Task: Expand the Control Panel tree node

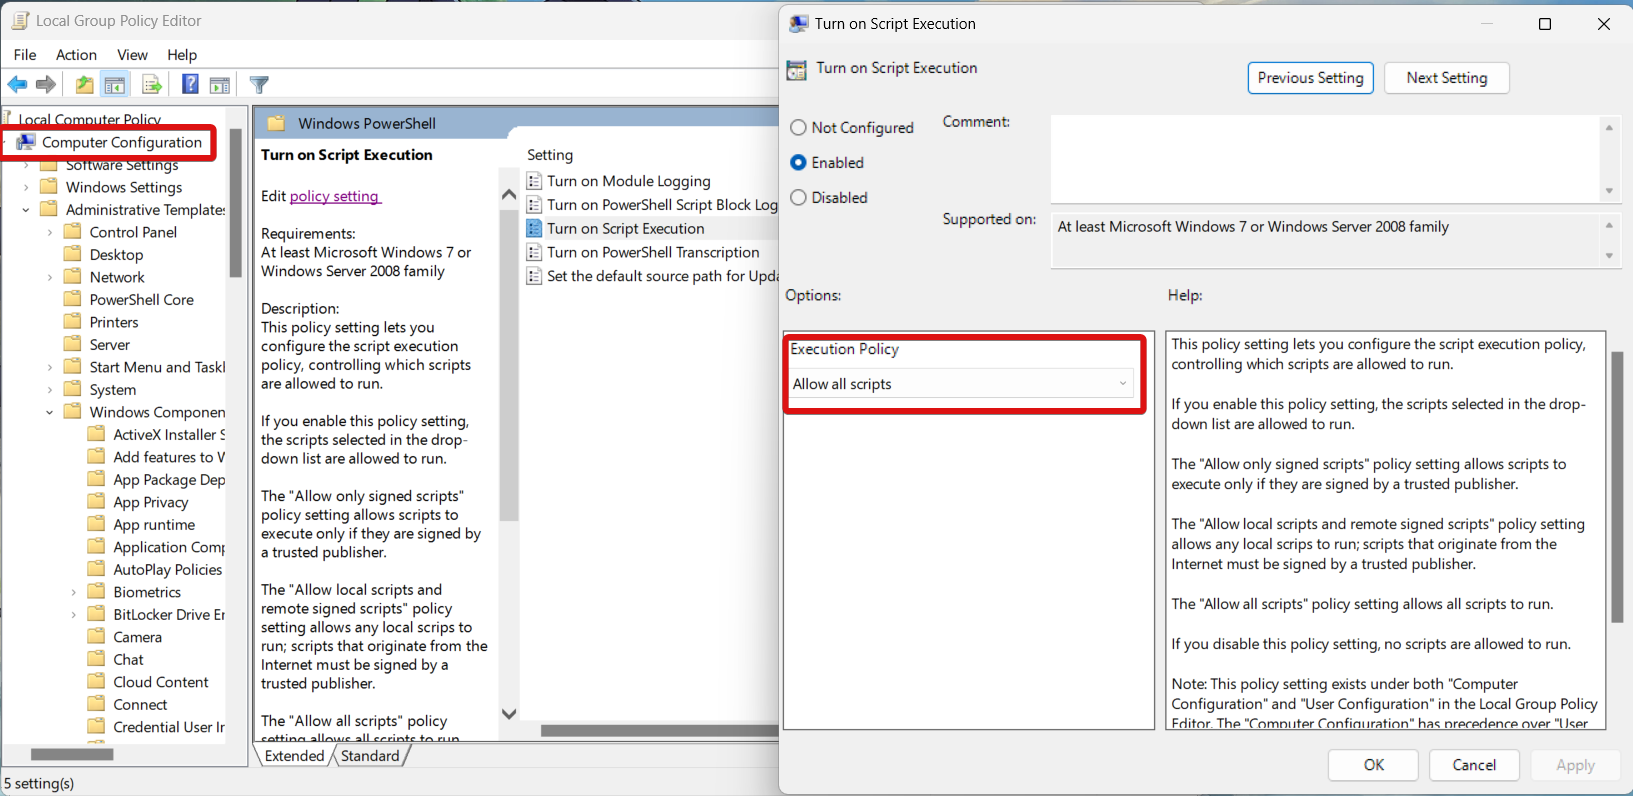Action: tap(49, 232)
